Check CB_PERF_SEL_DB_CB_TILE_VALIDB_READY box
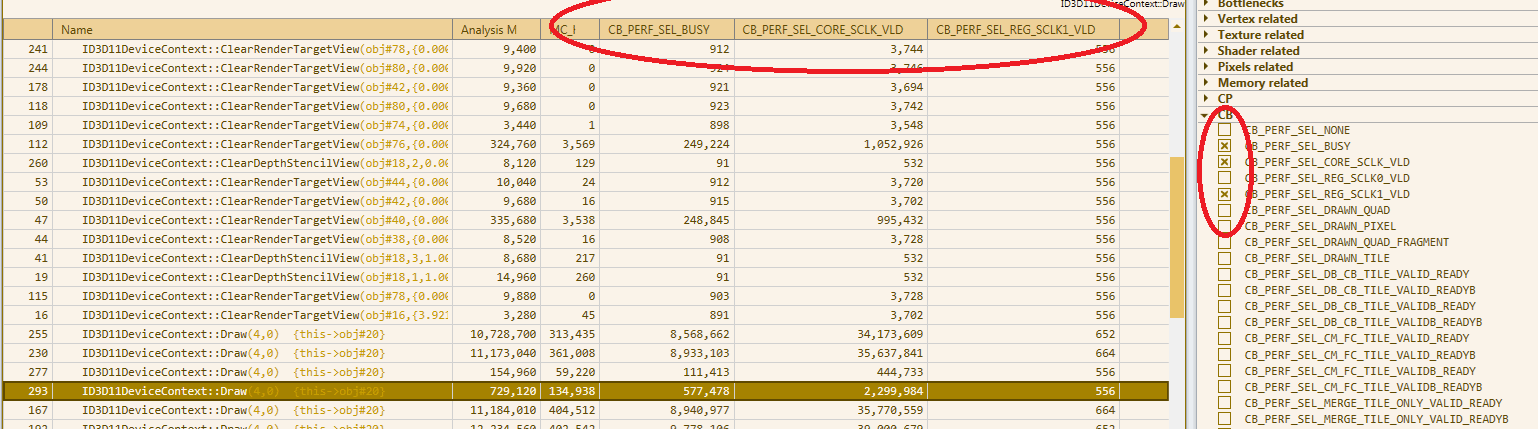 1224,306
